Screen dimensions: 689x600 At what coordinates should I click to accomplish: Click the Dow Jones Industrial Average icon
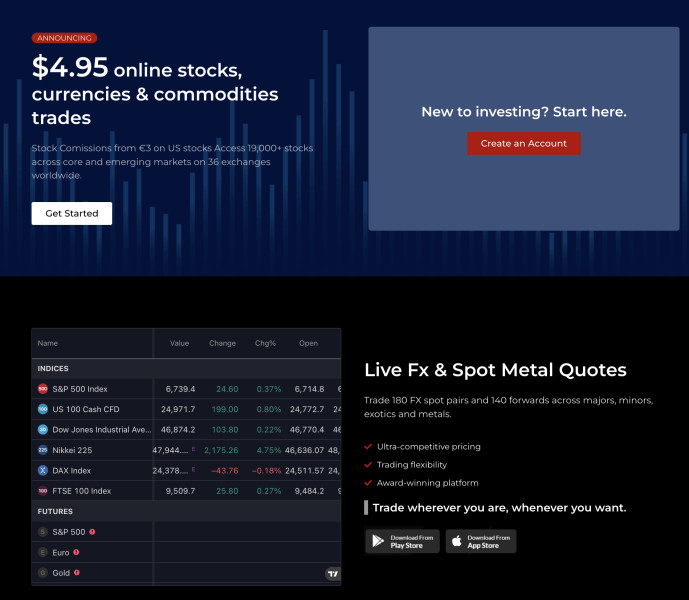coord(42,429)
